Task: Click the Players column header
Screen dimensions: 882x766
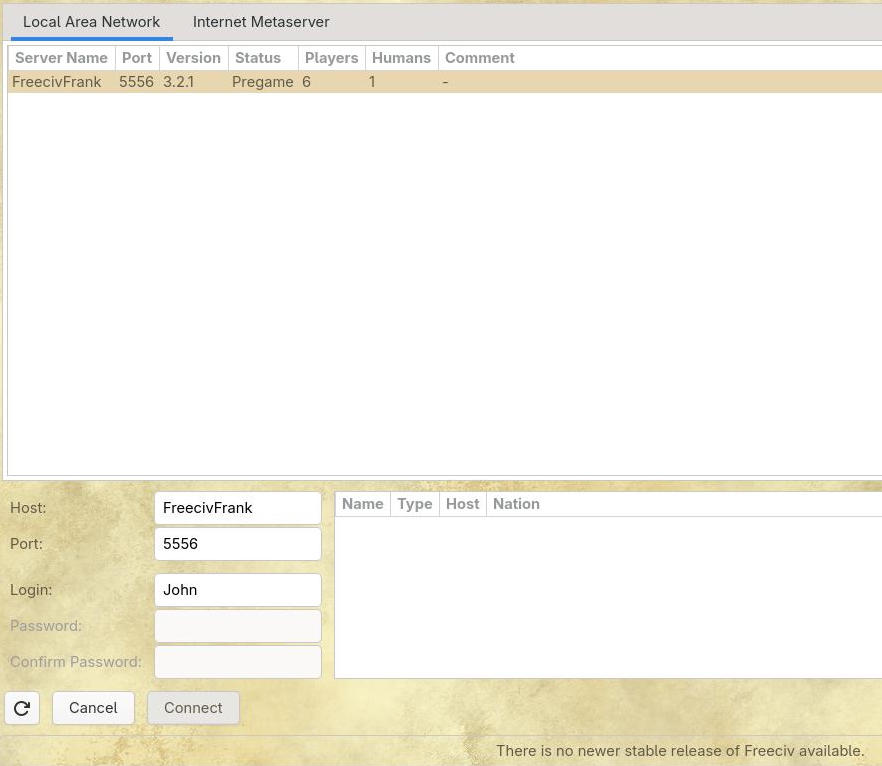Action: click(x=331, y=58)
